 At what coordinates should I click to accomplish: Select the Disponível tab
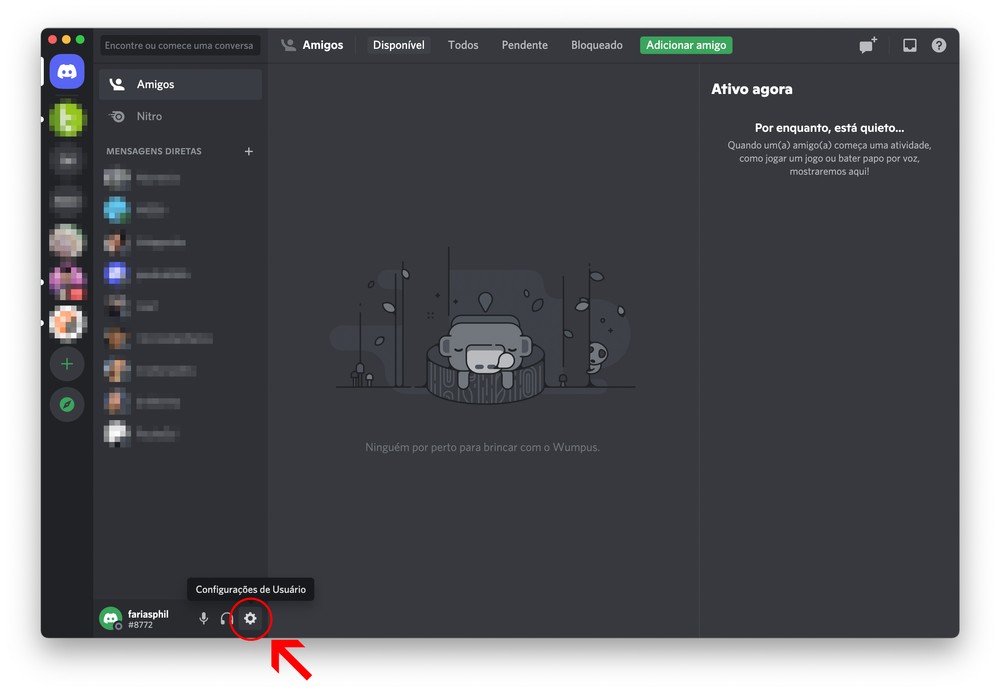399,45
